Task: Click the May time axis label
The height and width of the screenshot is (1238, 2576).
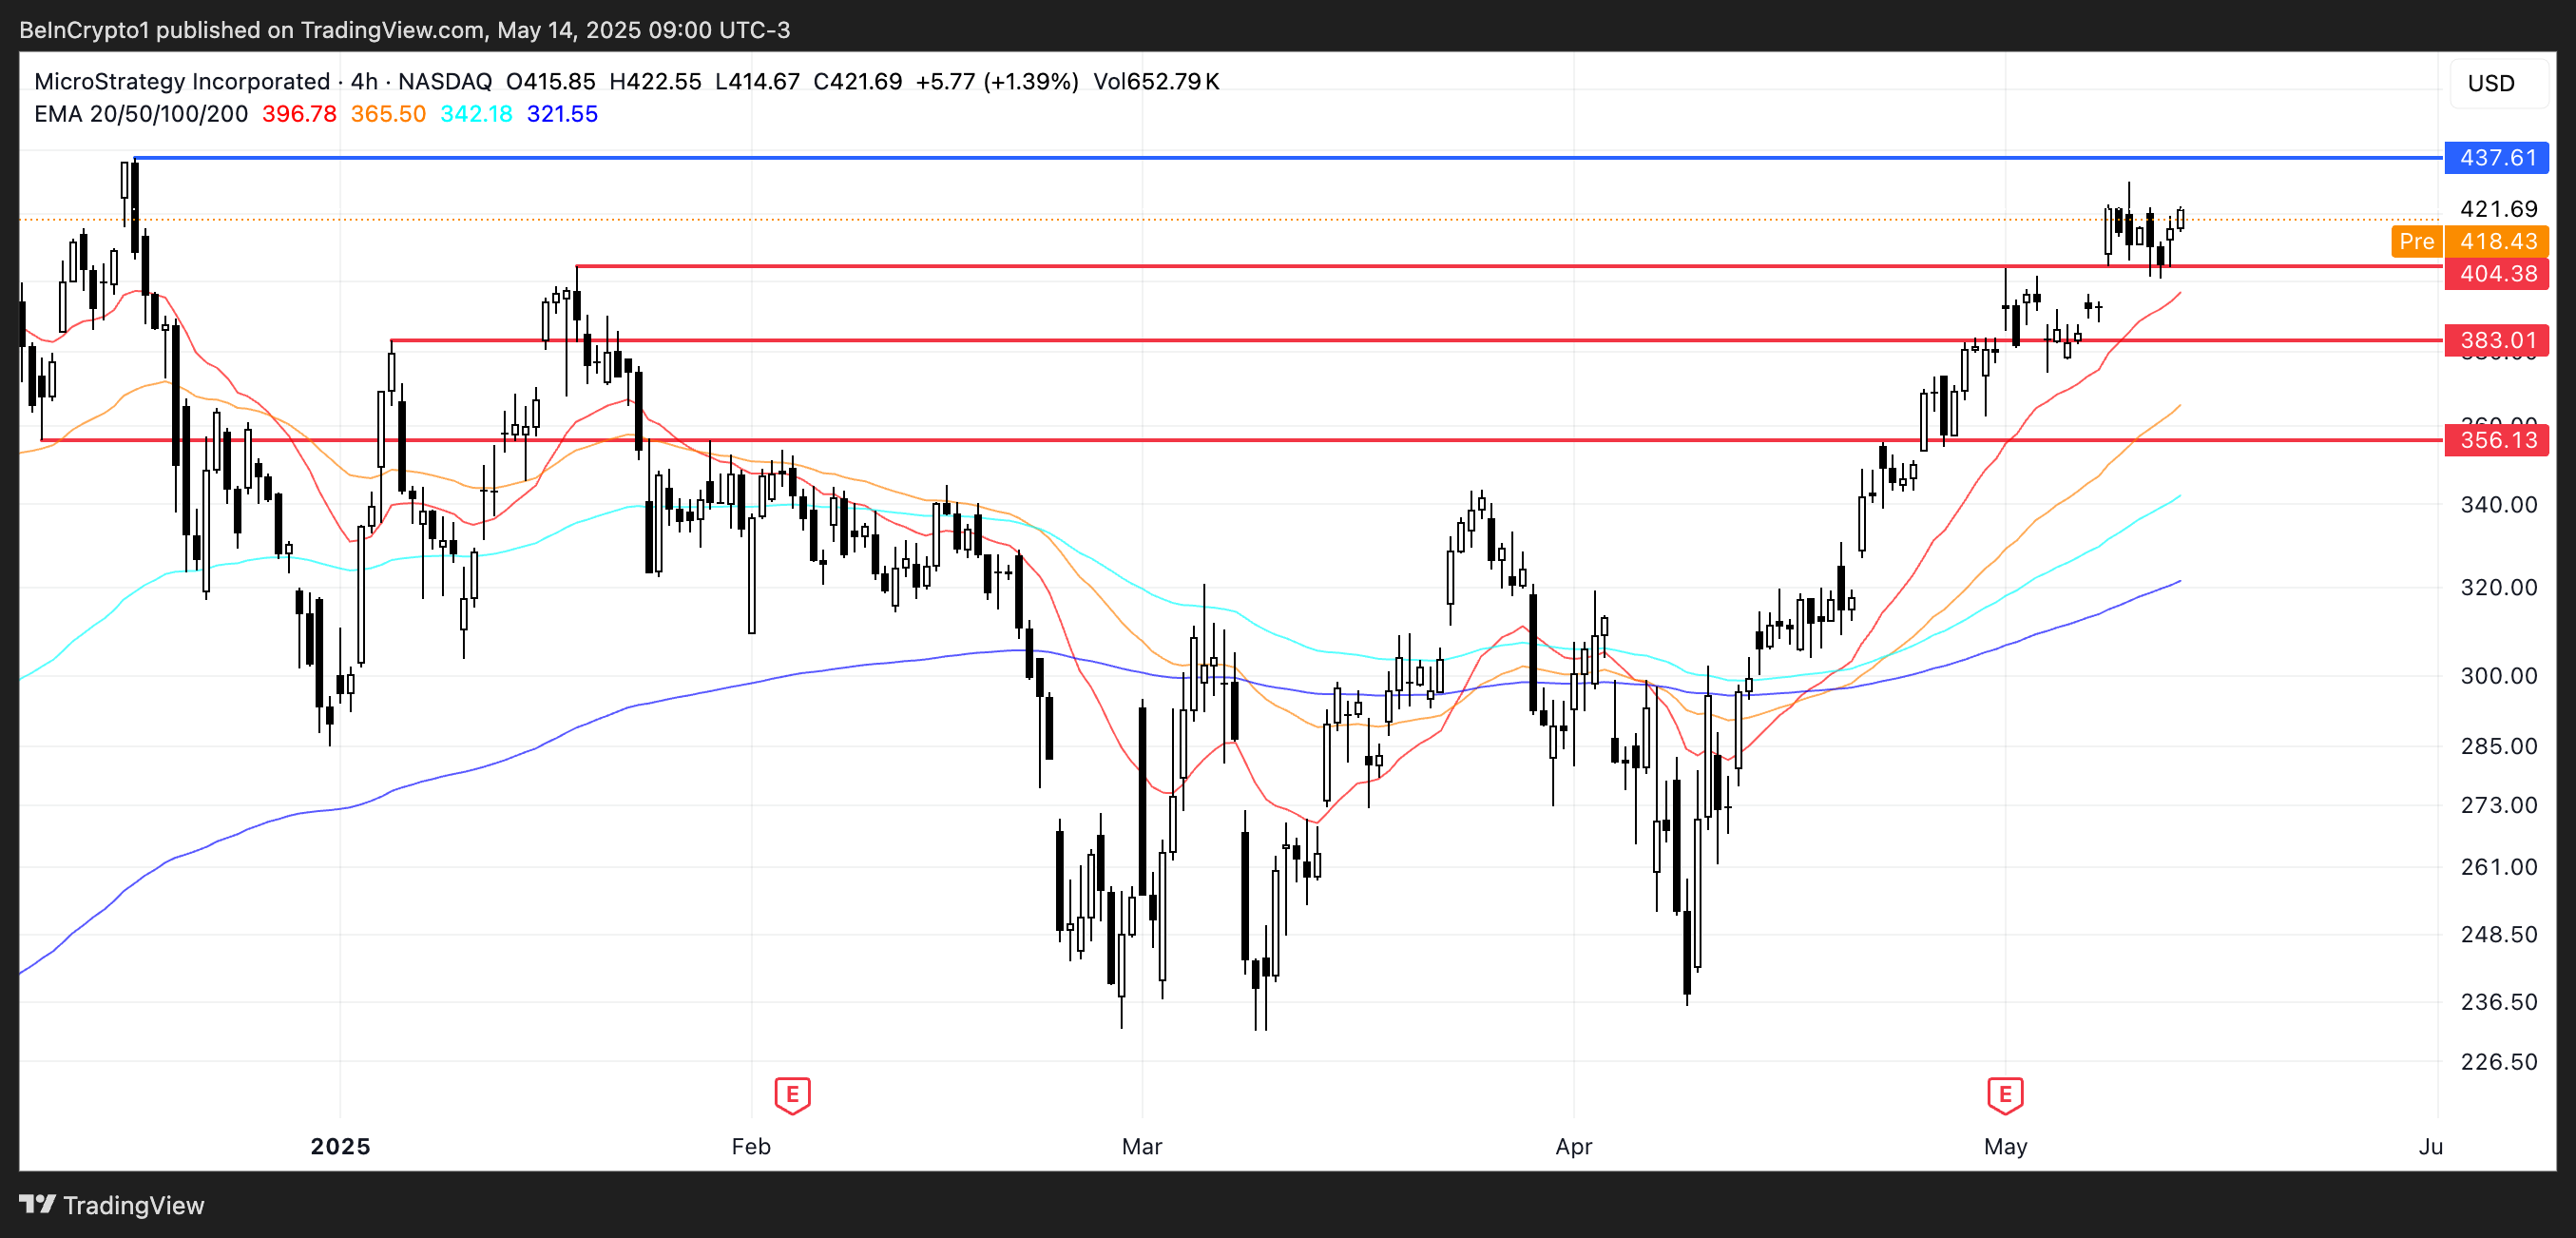Action: click(2005, 1146)
